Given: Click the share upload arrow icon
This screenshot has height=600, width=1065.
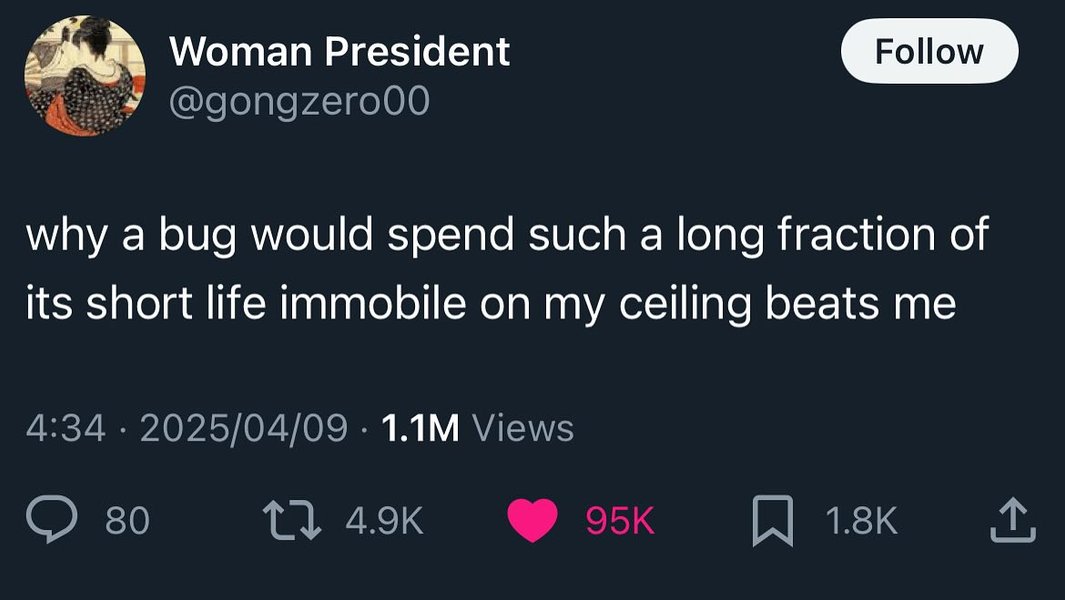Looking at the screenshot, I should click(x=1012, y=520).
